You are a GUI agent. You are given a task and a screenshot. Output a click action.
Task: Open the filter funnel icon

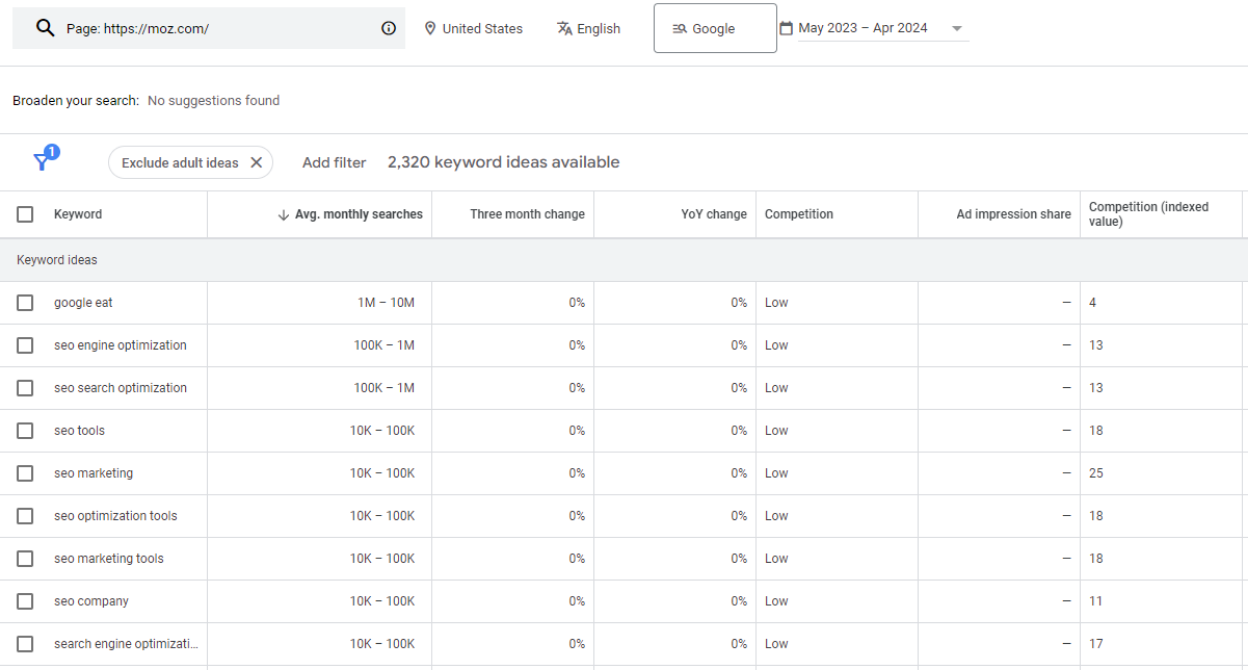click(43, 161)
